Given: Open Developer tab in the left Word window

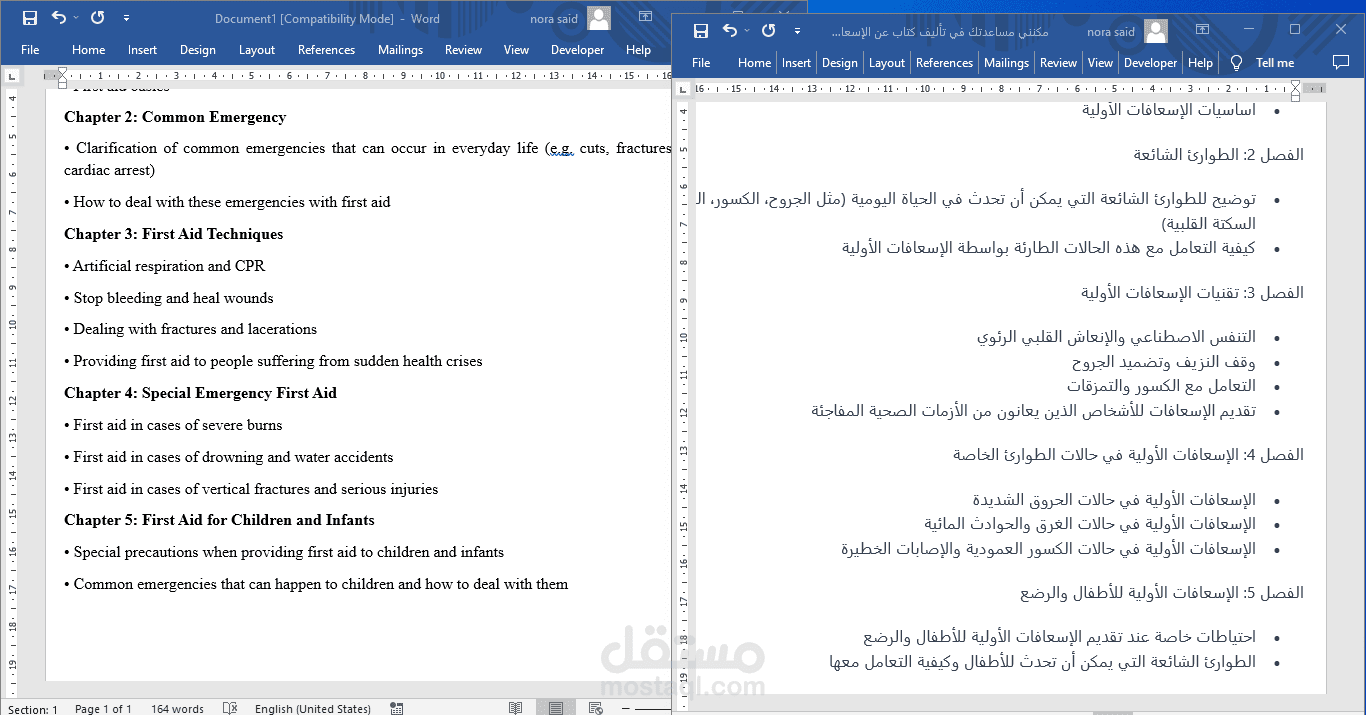Looking at the screenshot, I should tap(578, 50).
